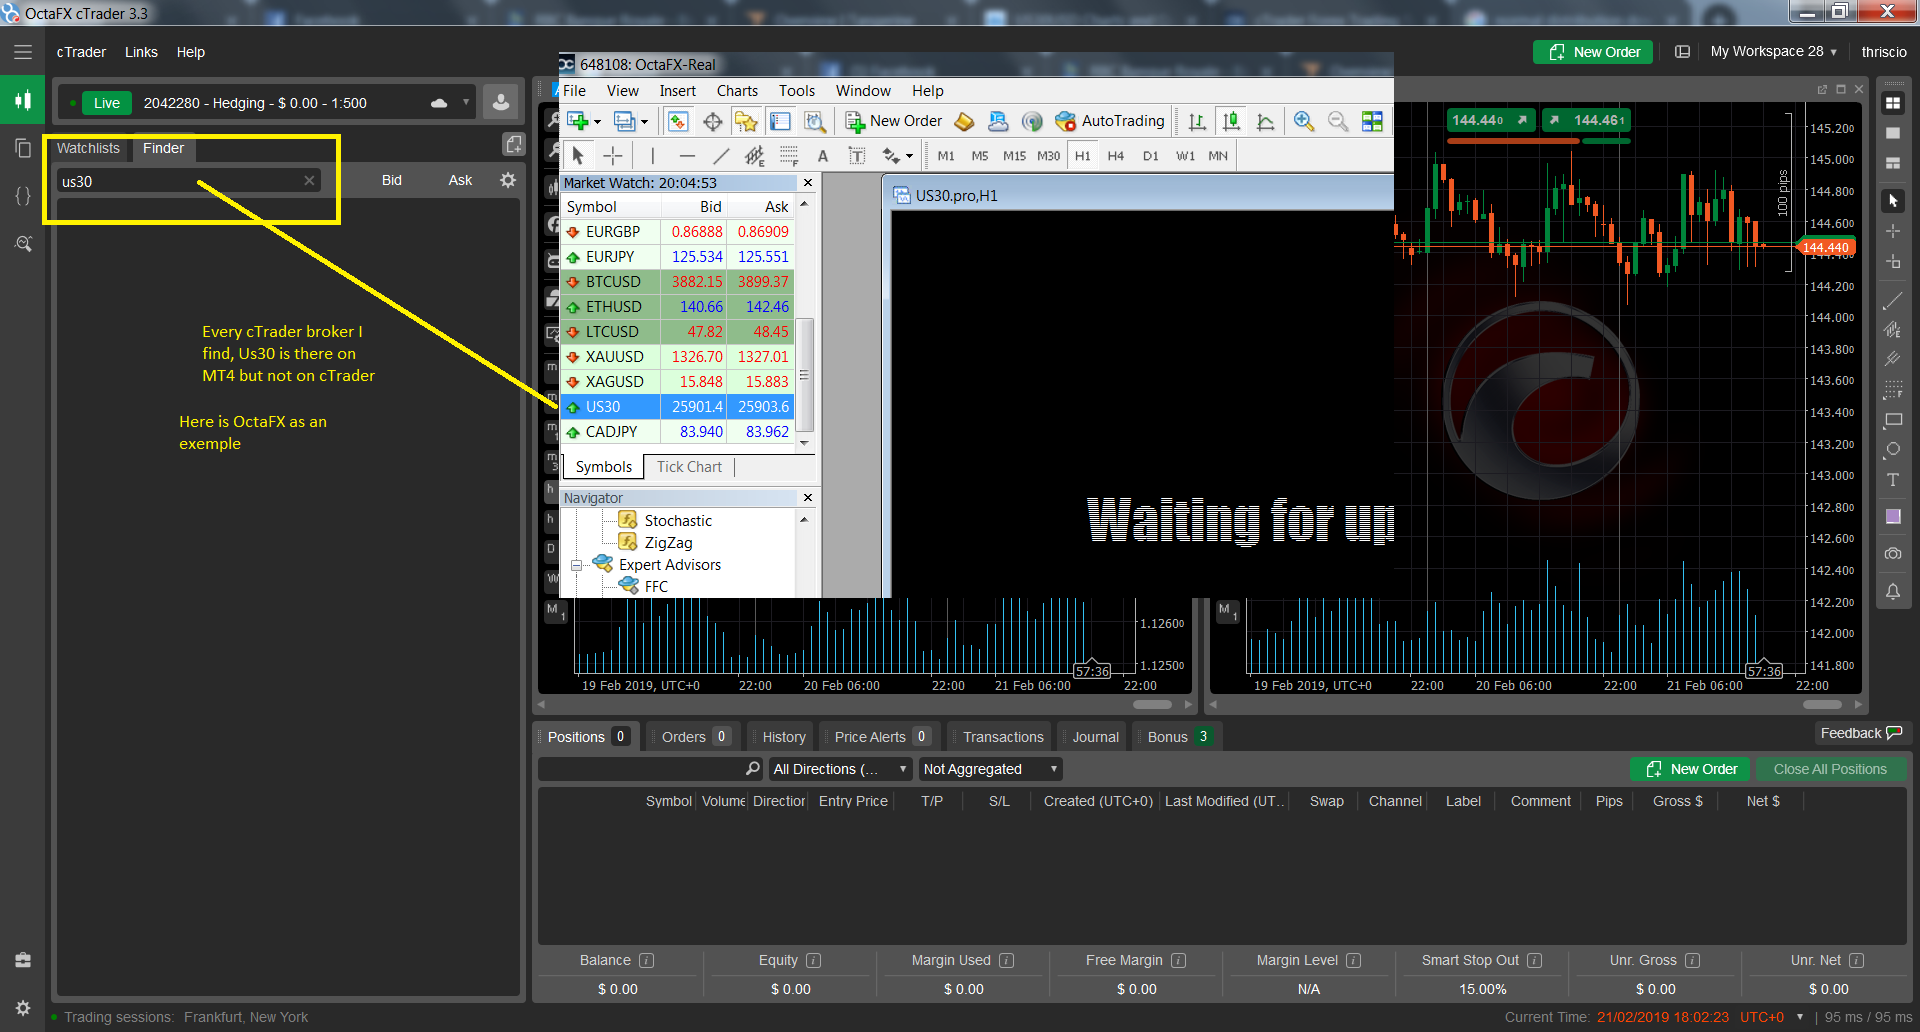Select the MT4 crosshair tool
Screen dimensions: 1920x1032
pos(613,156)
